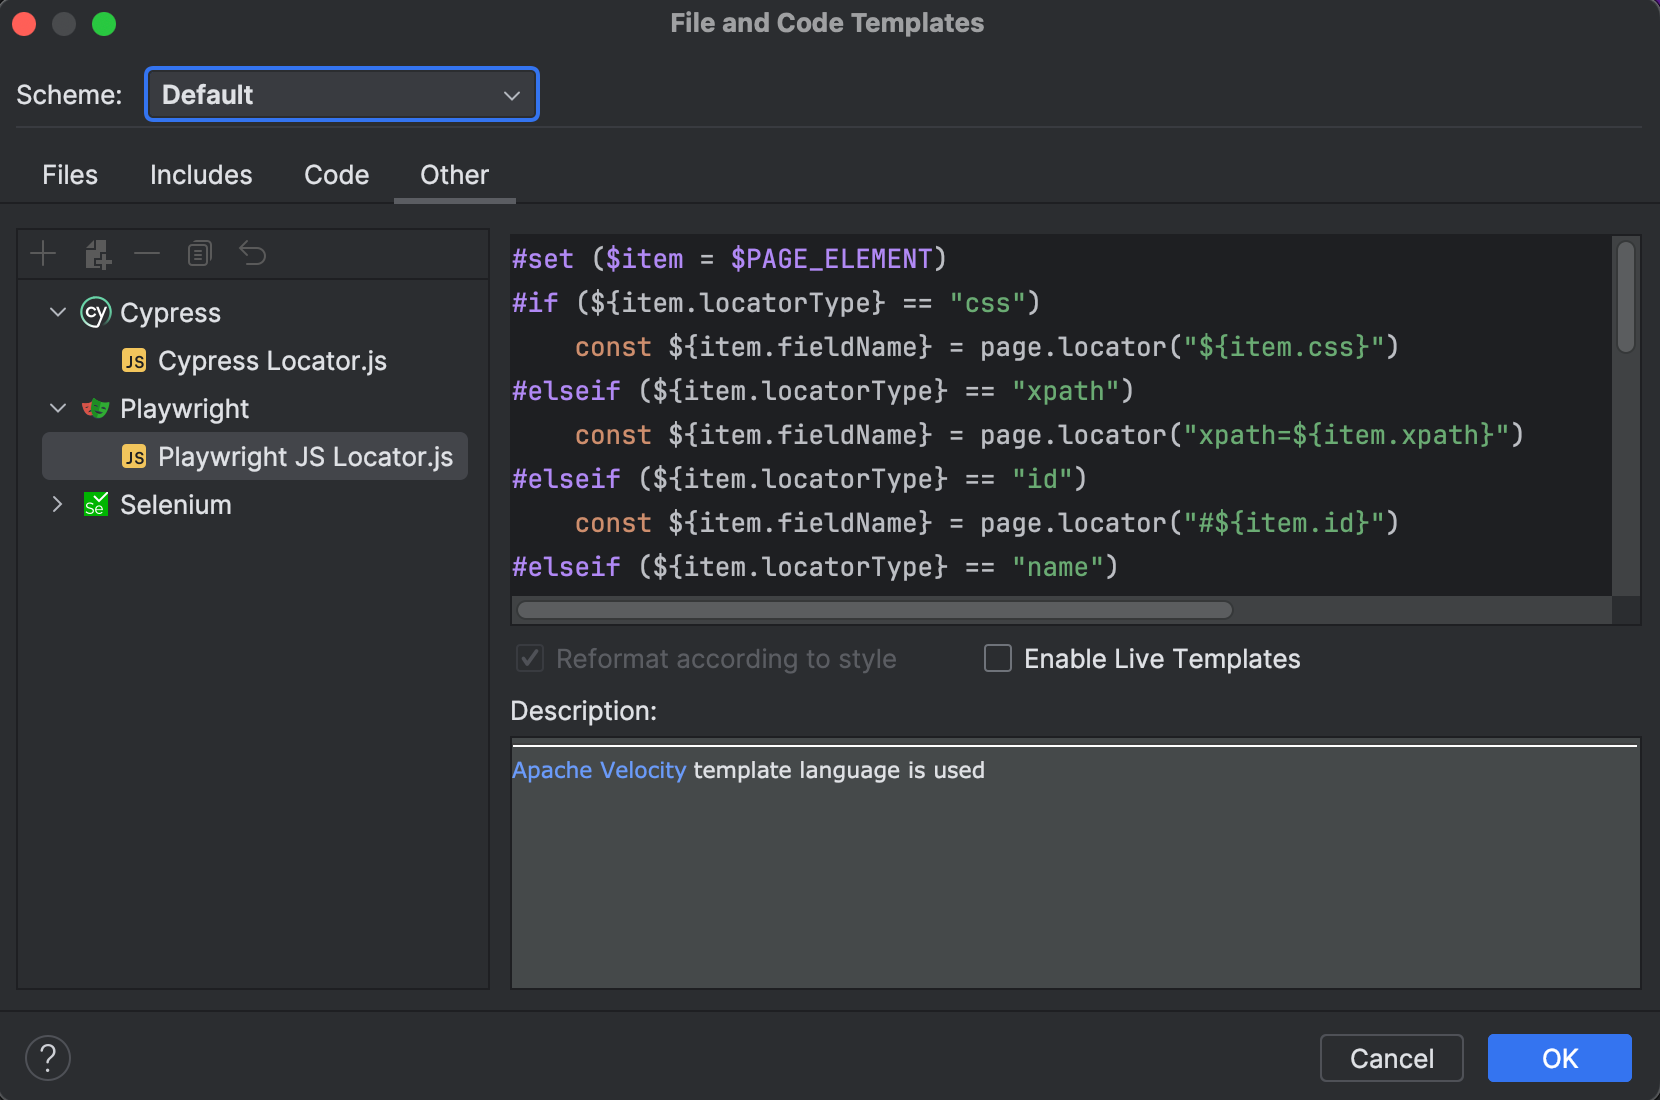Click the Cypress framework icon in the tree
The width and height of the screenshot is (1660, 1100).
(94, 312)
